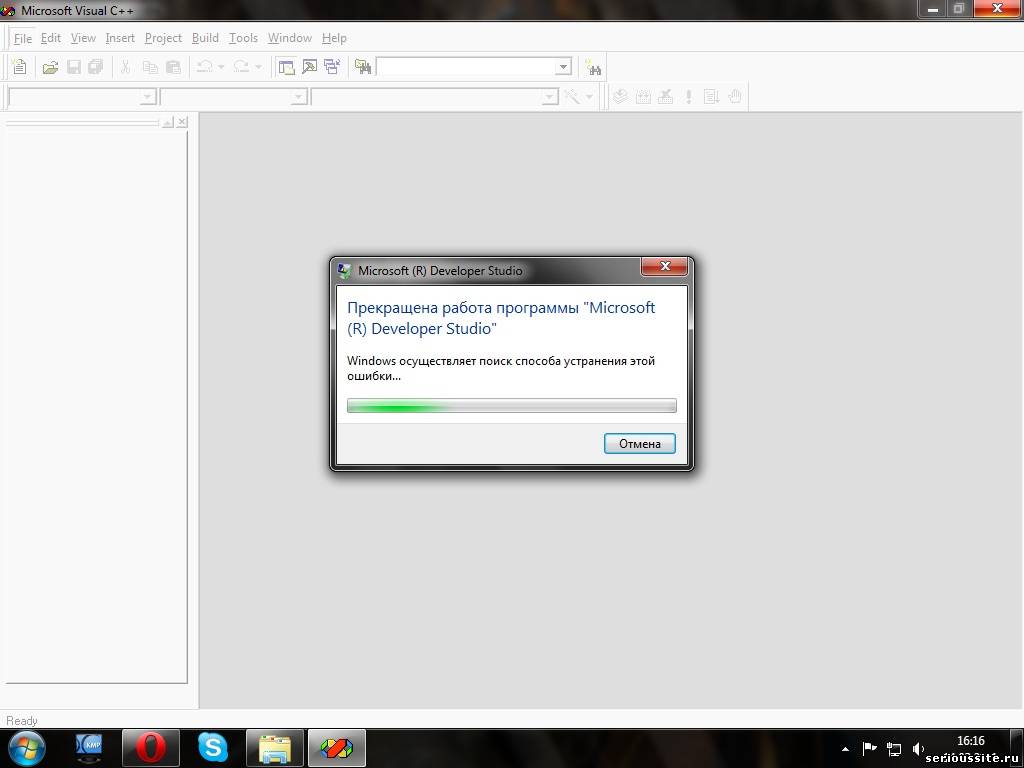Open the Build menu
The width and height of the screenshot is (1024, 768).
click(x=205, y=38)
